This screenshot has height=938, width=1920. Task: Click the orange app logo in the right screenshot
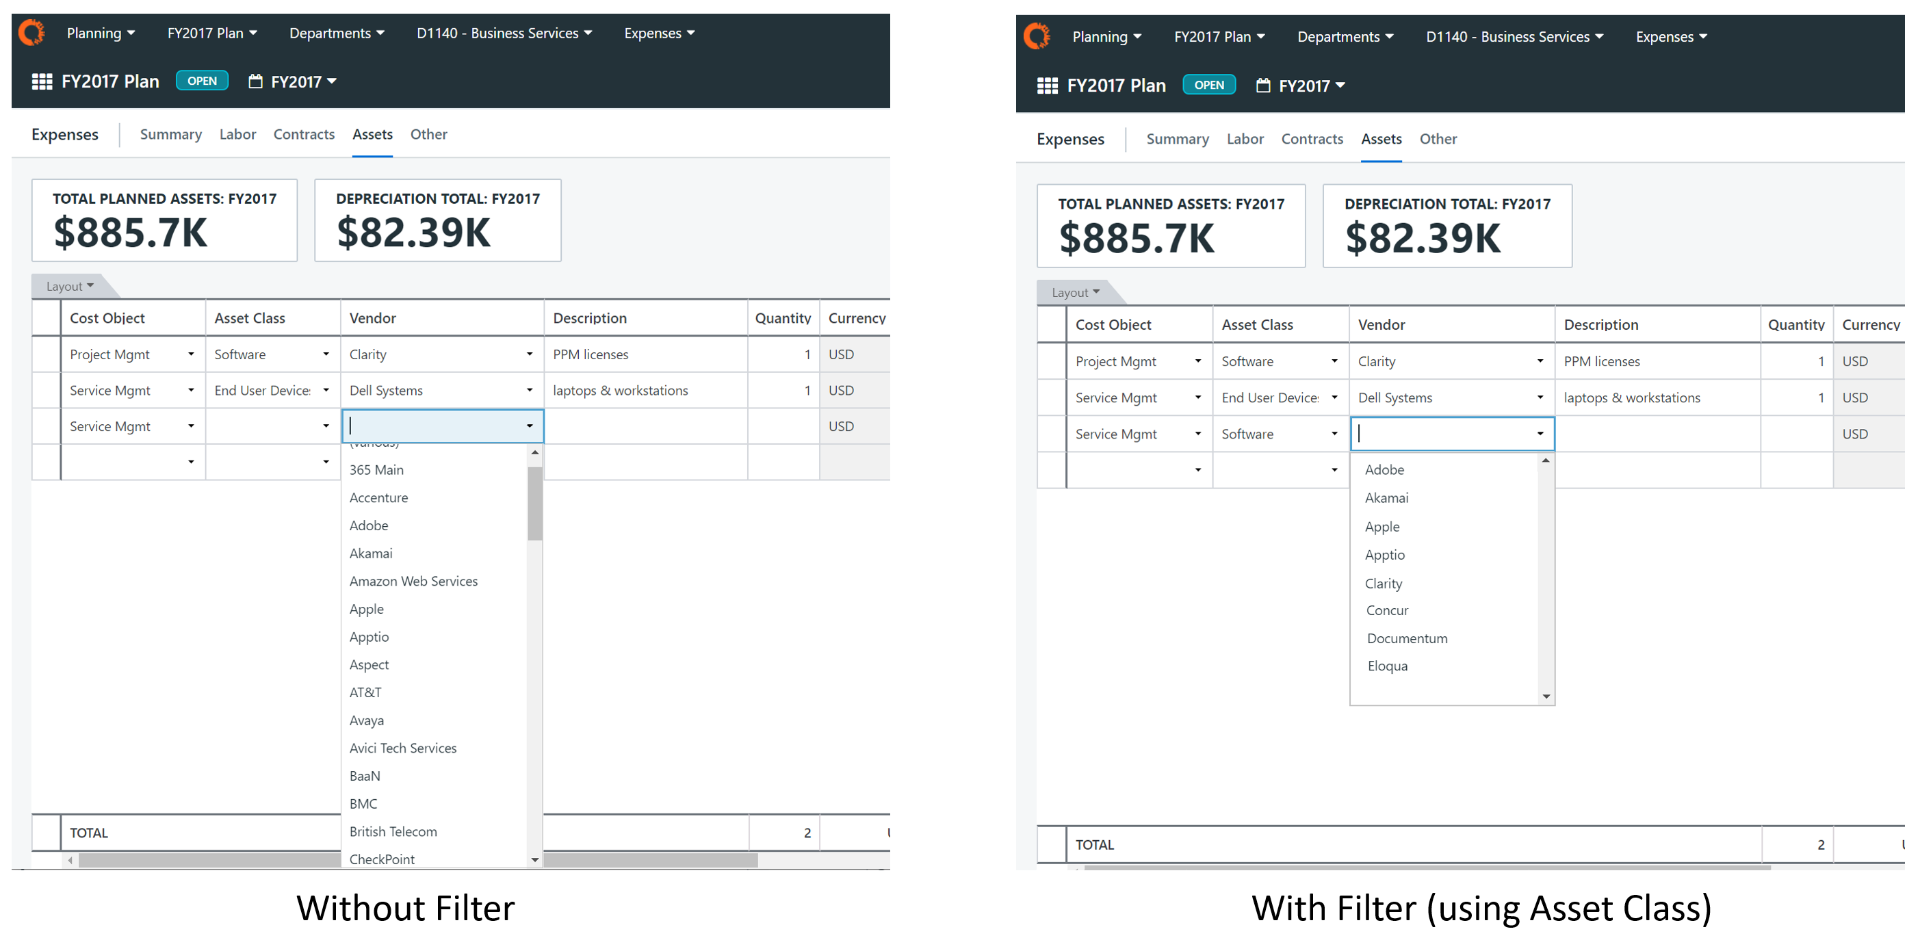click(1037, 37)
